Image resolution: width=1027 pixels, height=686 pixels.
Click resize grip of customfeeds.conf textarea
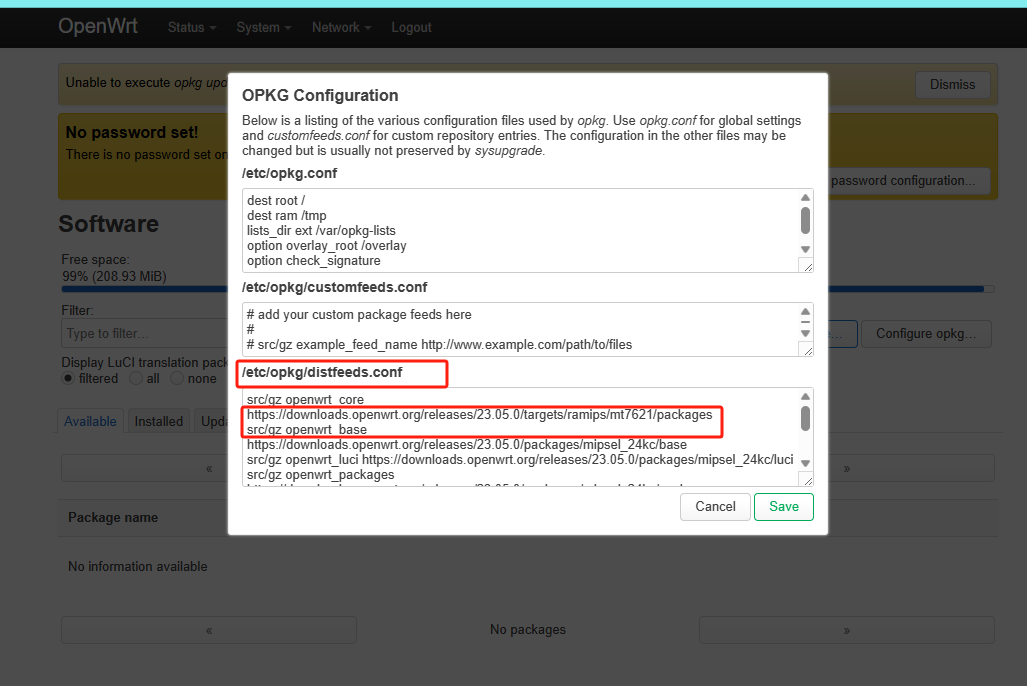[807, 351]
